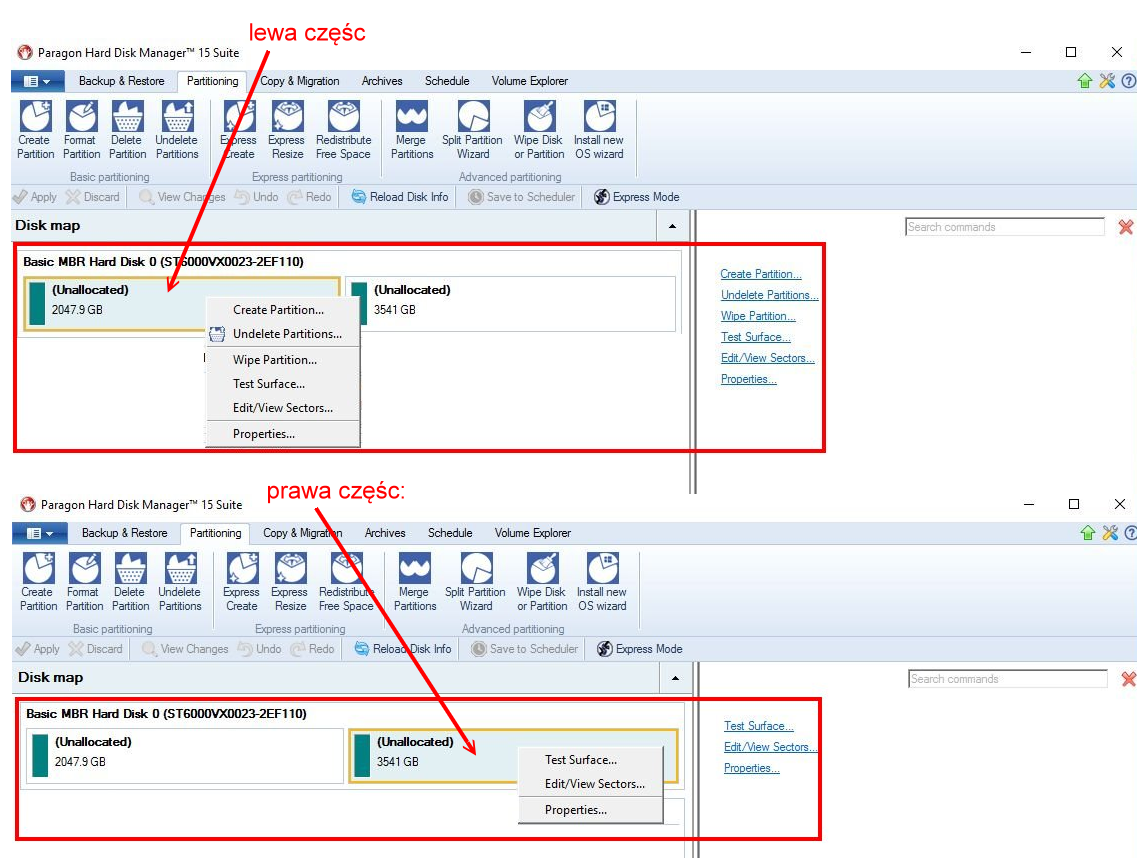Click View Changes in lower window
Screen dimensions: 1137x858
click(186, 649)
